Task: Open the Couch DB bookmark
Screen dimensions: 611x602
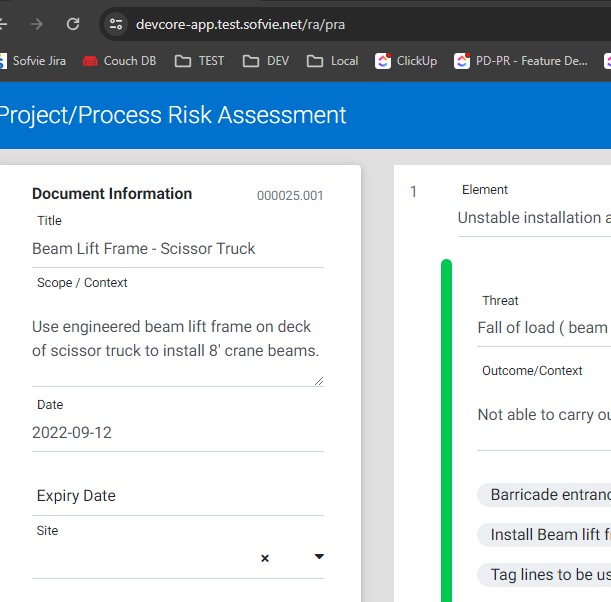Action: tap(119, 61)
